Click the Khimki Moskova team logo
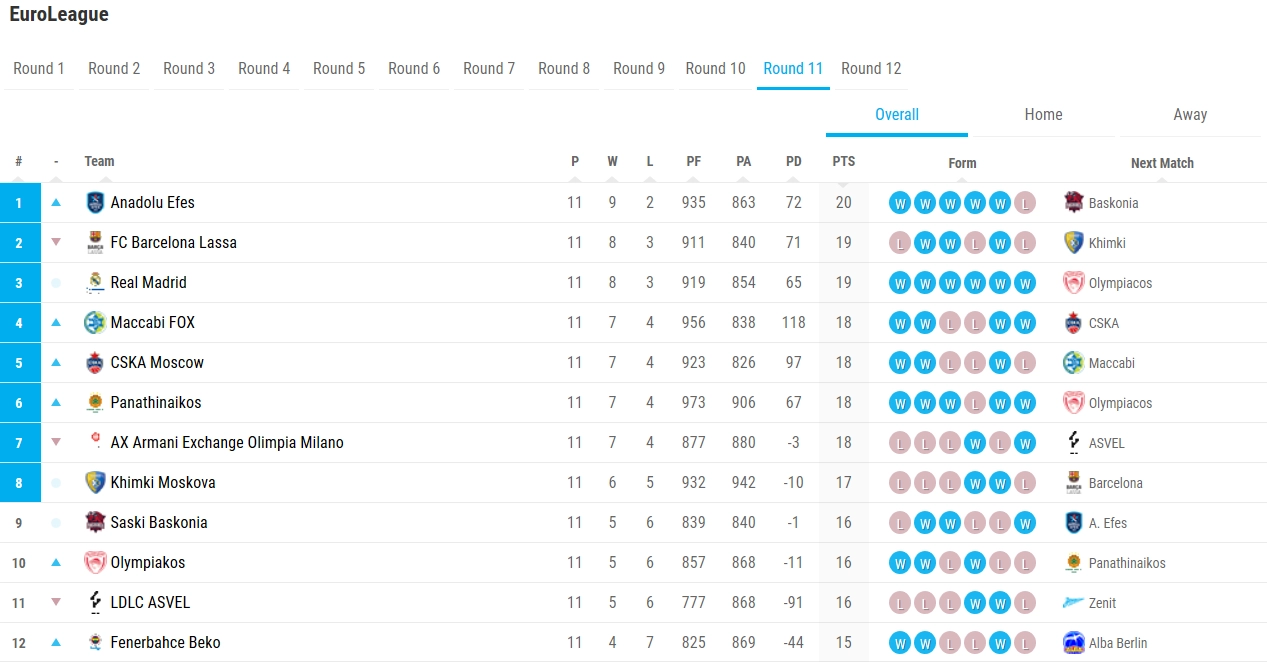Viewport: 1267px width, 662px height. click(x=95, y=482)
